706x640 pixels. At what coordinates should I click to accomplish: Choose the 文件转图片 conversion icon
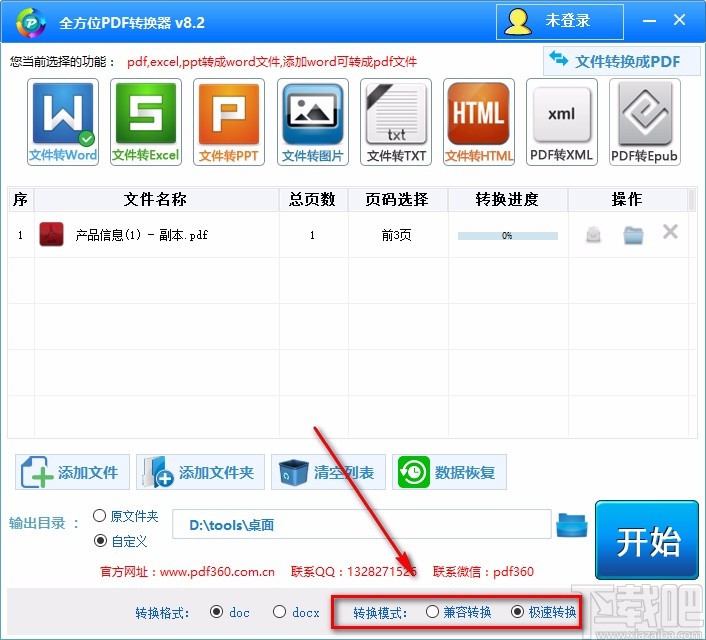pyautogui.click(x=312, y=122)
